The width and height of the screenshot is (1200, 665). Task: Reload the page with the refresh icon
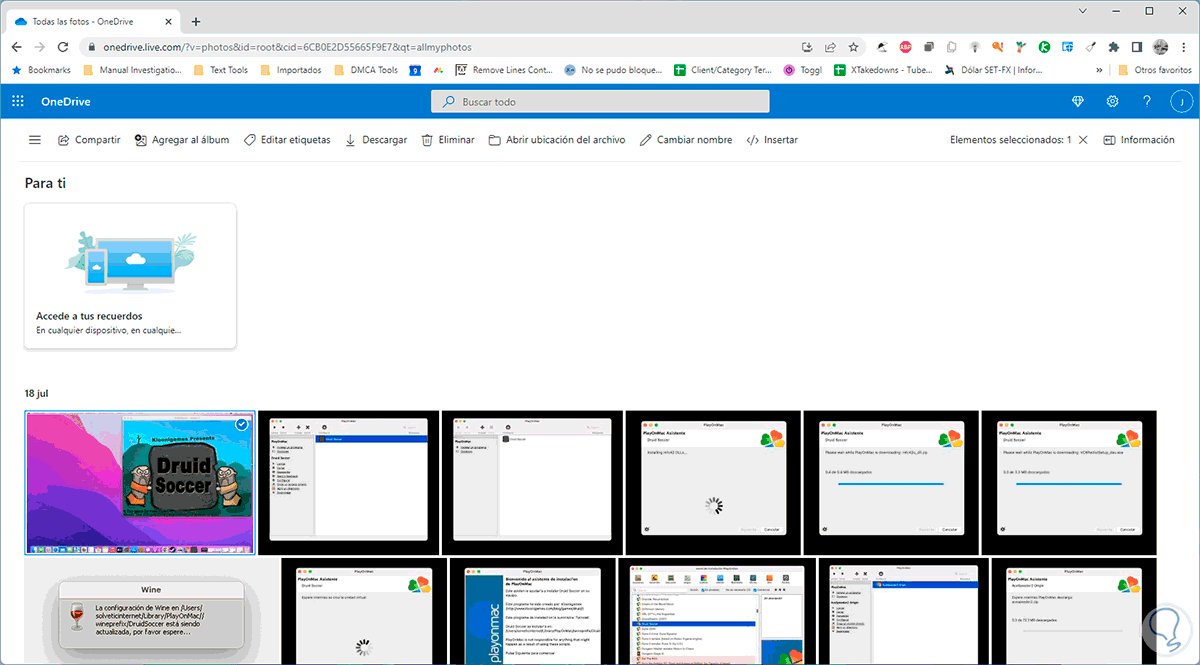64,47
